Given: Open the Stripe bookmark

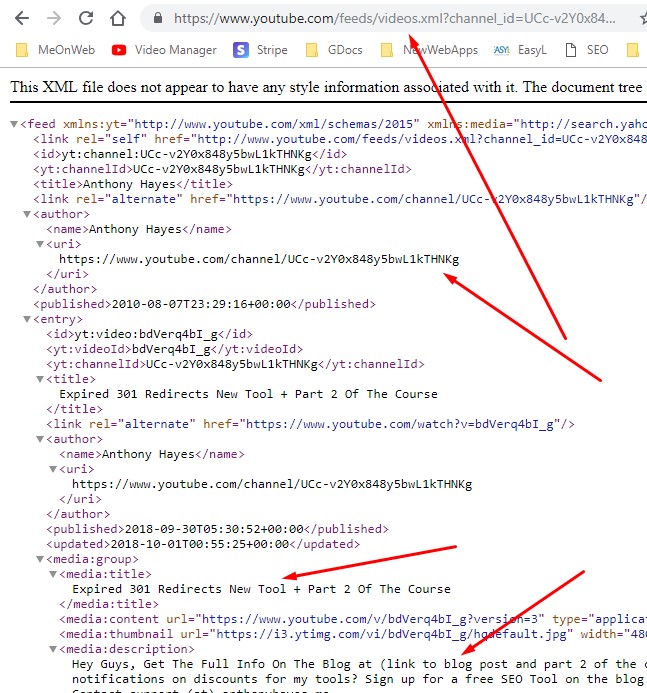Looking at the screenshot, I should pyautogui.click(x=260, y=50).
